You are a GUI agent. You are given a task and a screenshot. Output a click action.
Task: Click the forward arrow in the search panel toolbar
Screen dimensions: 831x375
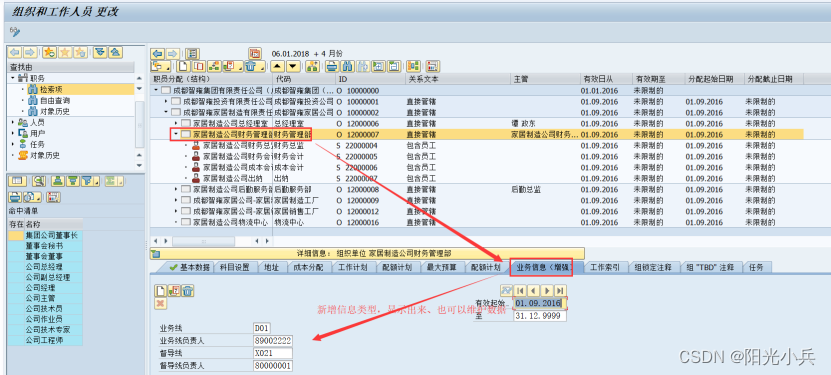30,52
